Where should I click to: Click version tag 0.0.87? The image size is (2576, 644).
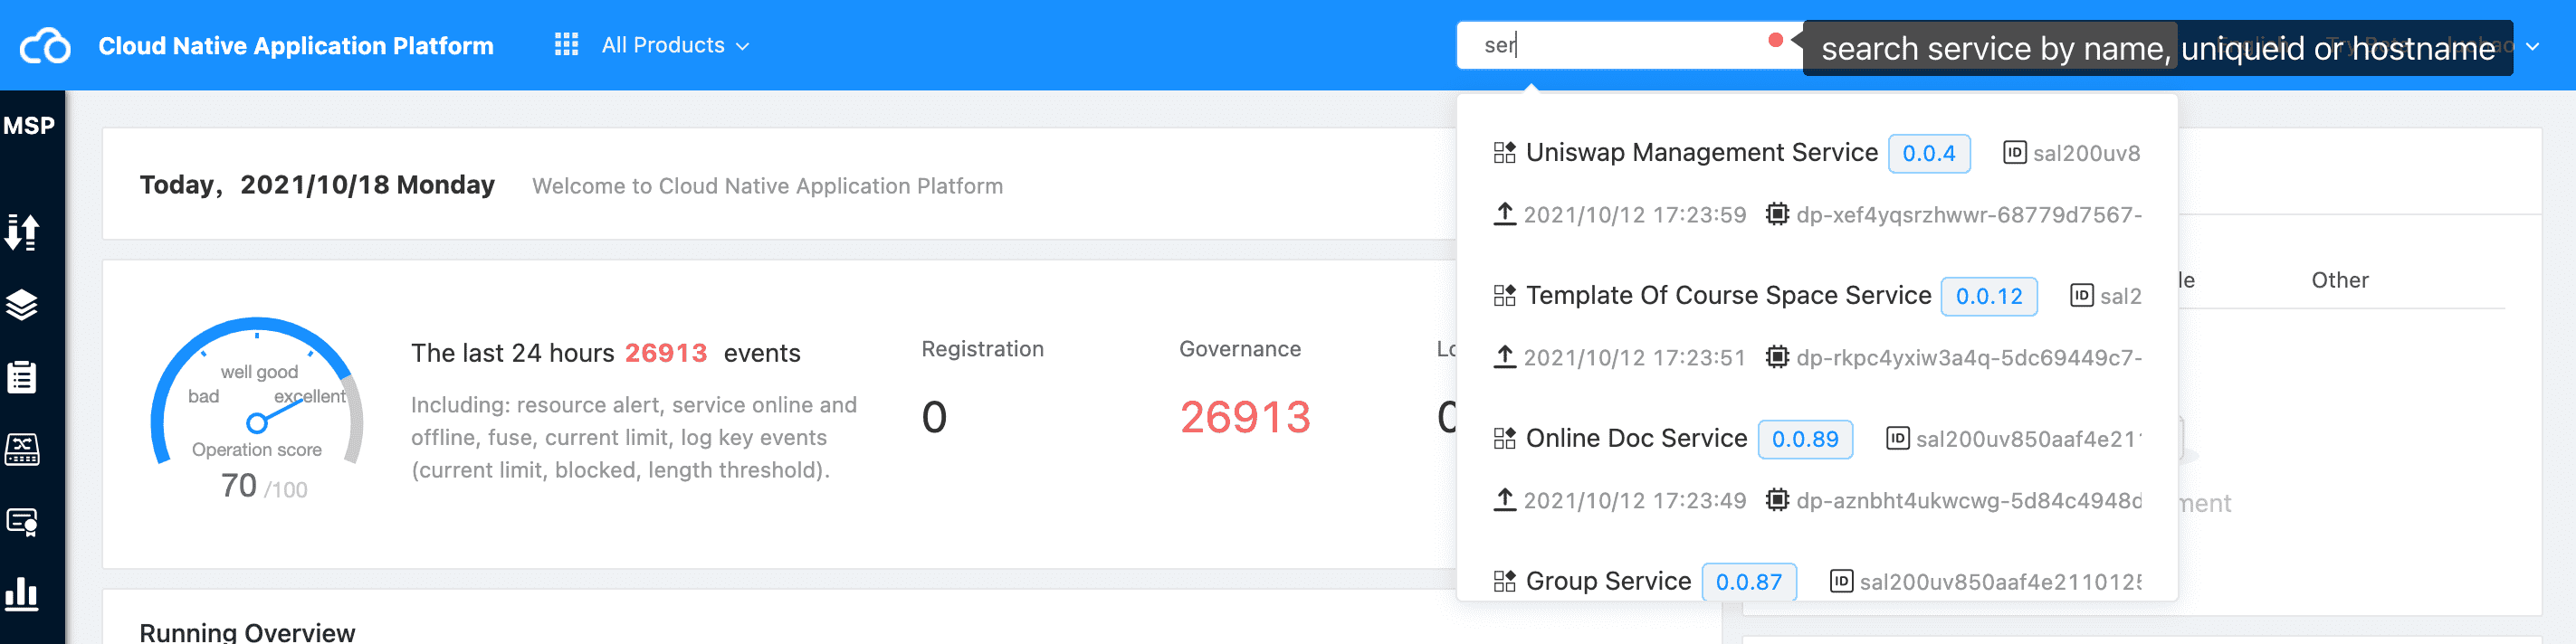(1749, 583)
